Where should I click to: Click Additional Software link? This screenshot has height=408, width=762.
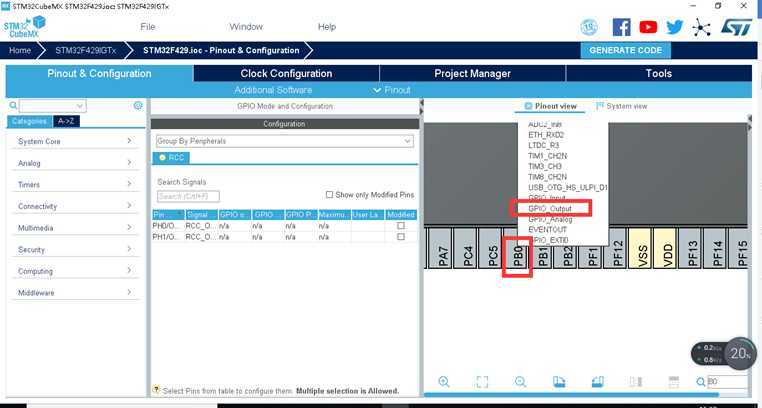click(x=273, y=90)
